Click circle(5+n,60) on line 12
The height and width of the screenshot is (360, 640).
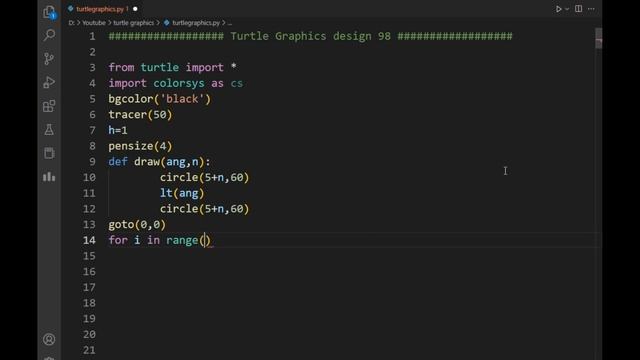204,209
